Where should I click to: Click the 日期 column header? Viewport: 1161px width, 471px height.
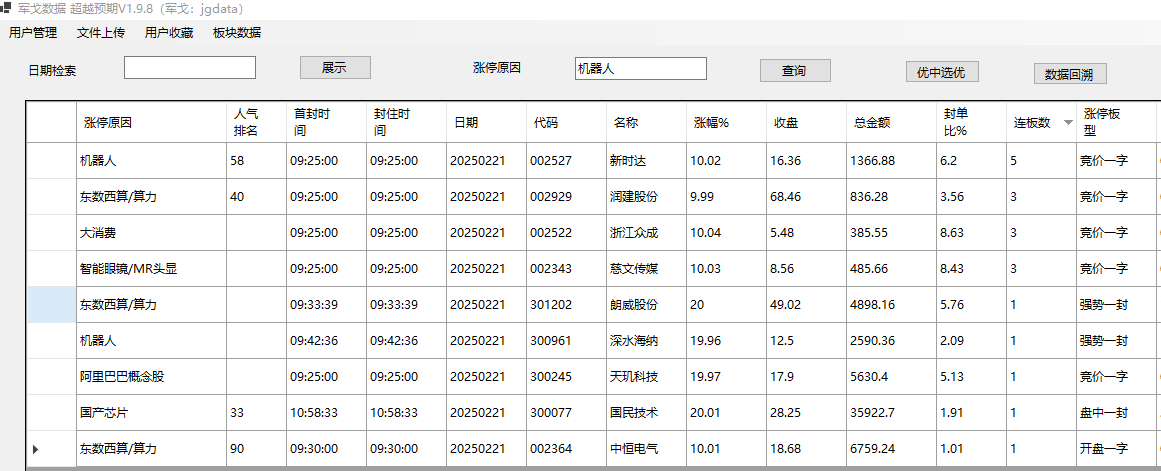(x=486, y=122)
